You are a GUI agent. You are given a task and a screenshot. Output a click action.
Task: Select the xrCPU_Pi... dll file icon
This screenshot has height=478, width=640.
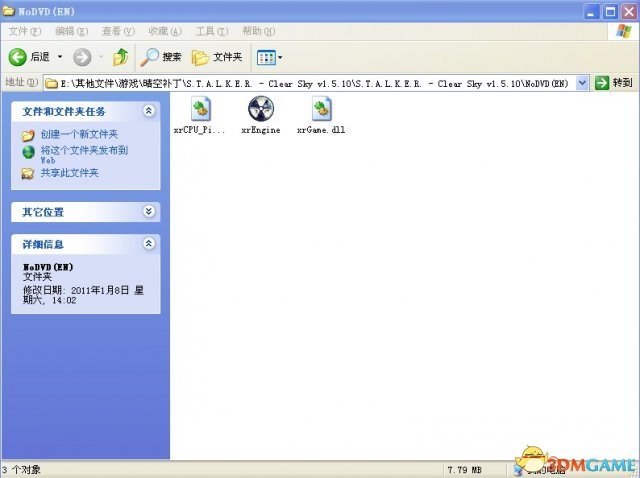(201, 109)
